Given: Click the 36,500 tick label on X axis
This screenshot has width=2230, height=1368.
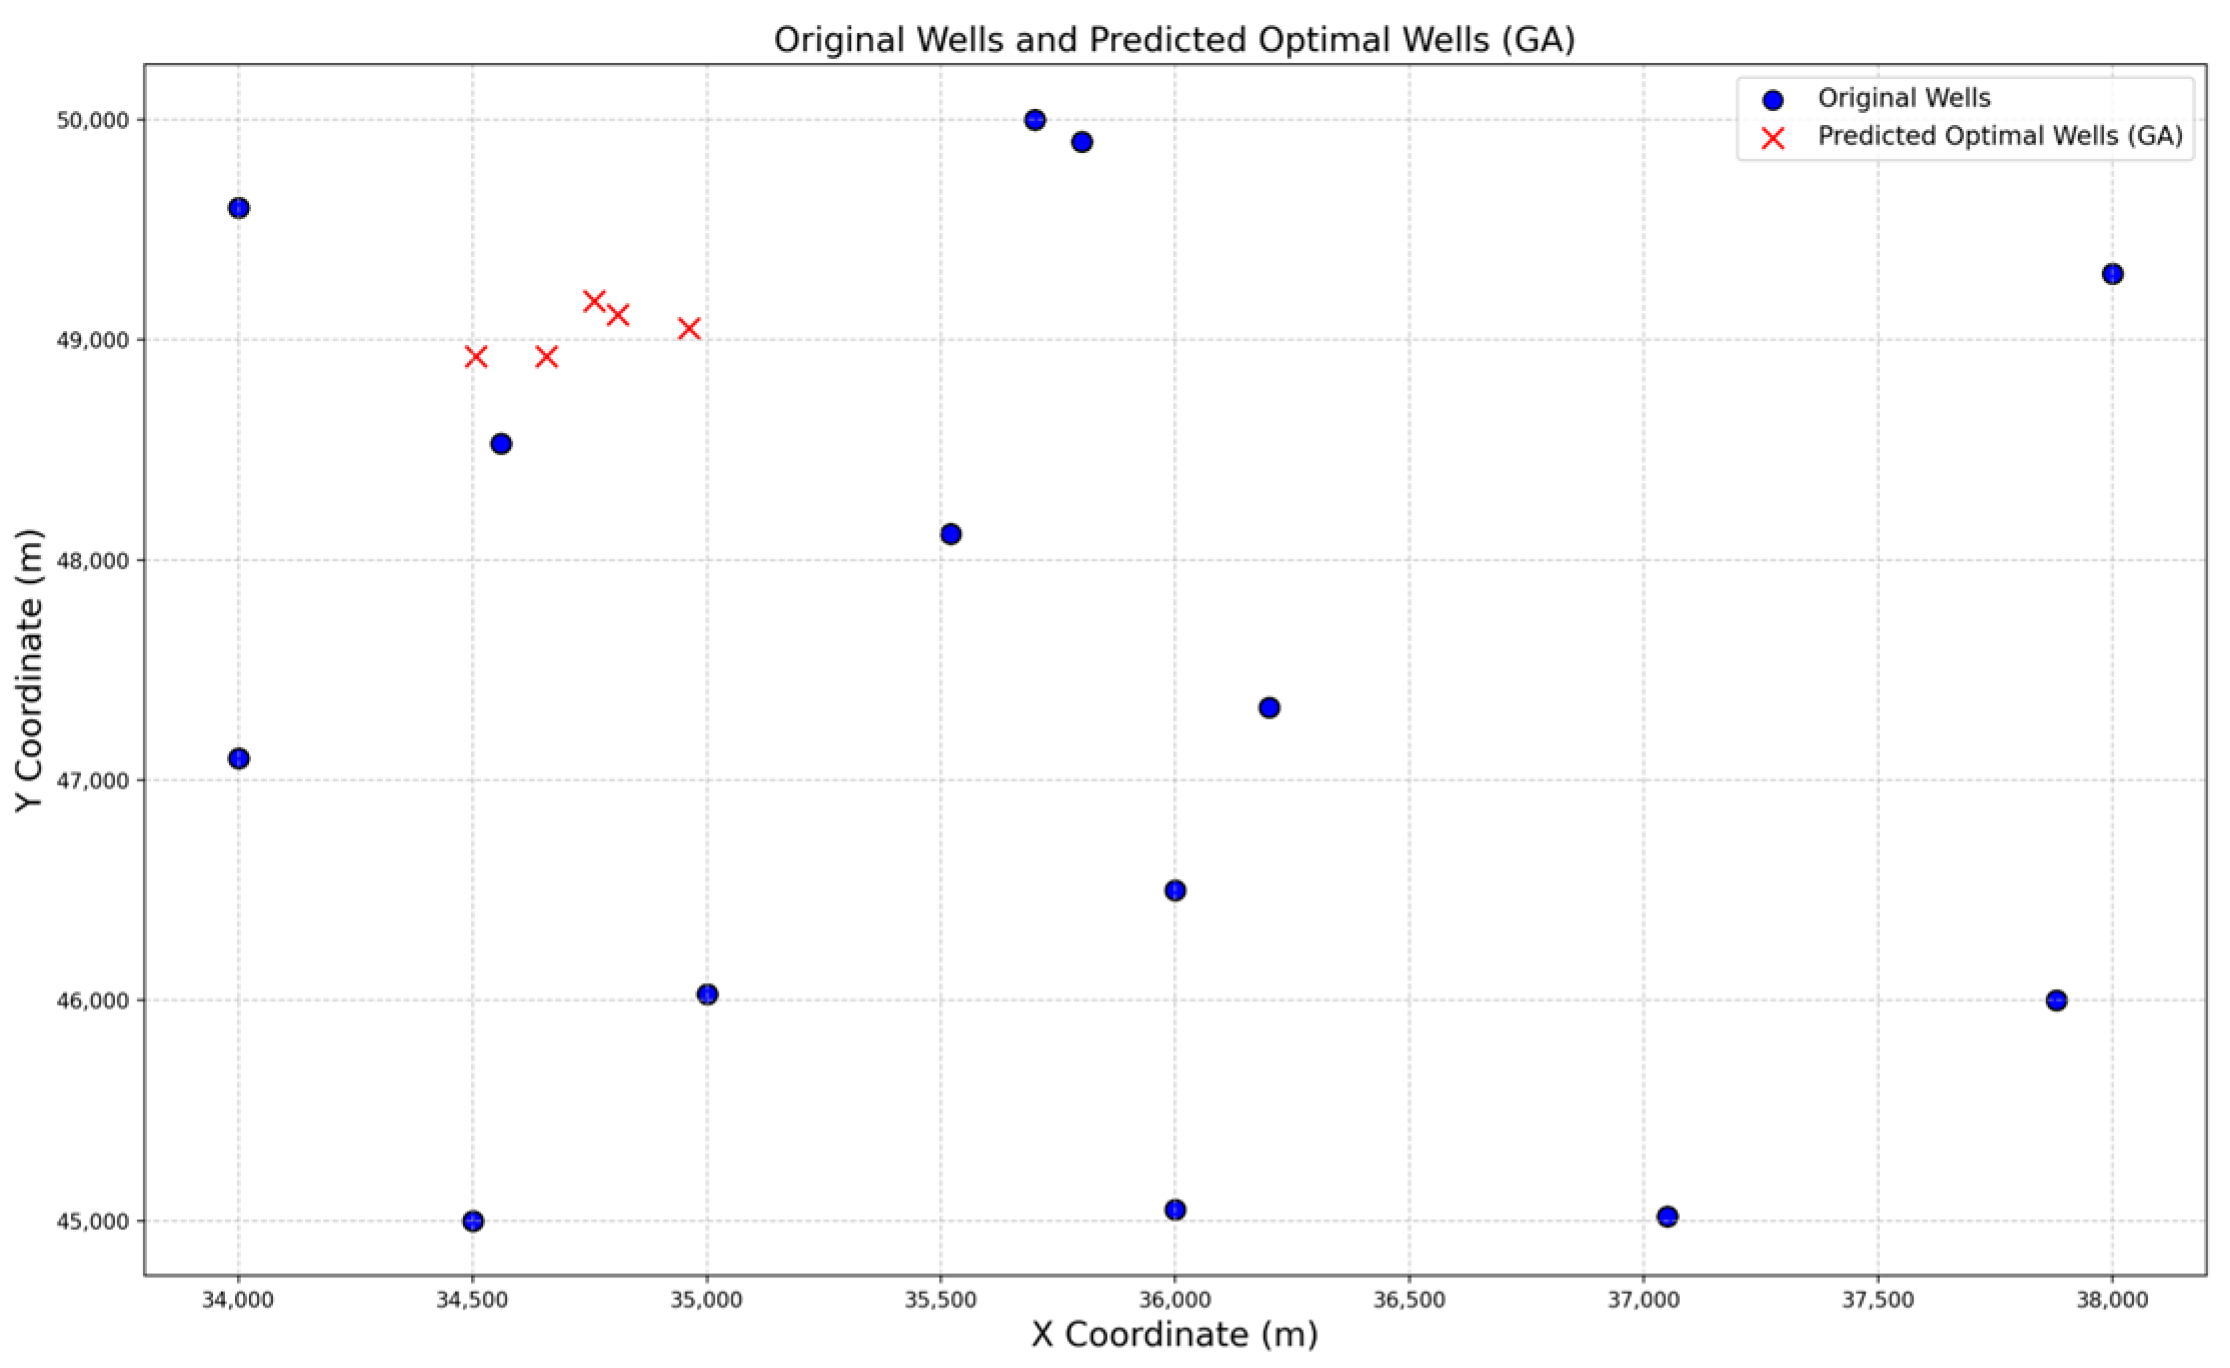Looking at the screenshot, I should coord(1409,1300).
